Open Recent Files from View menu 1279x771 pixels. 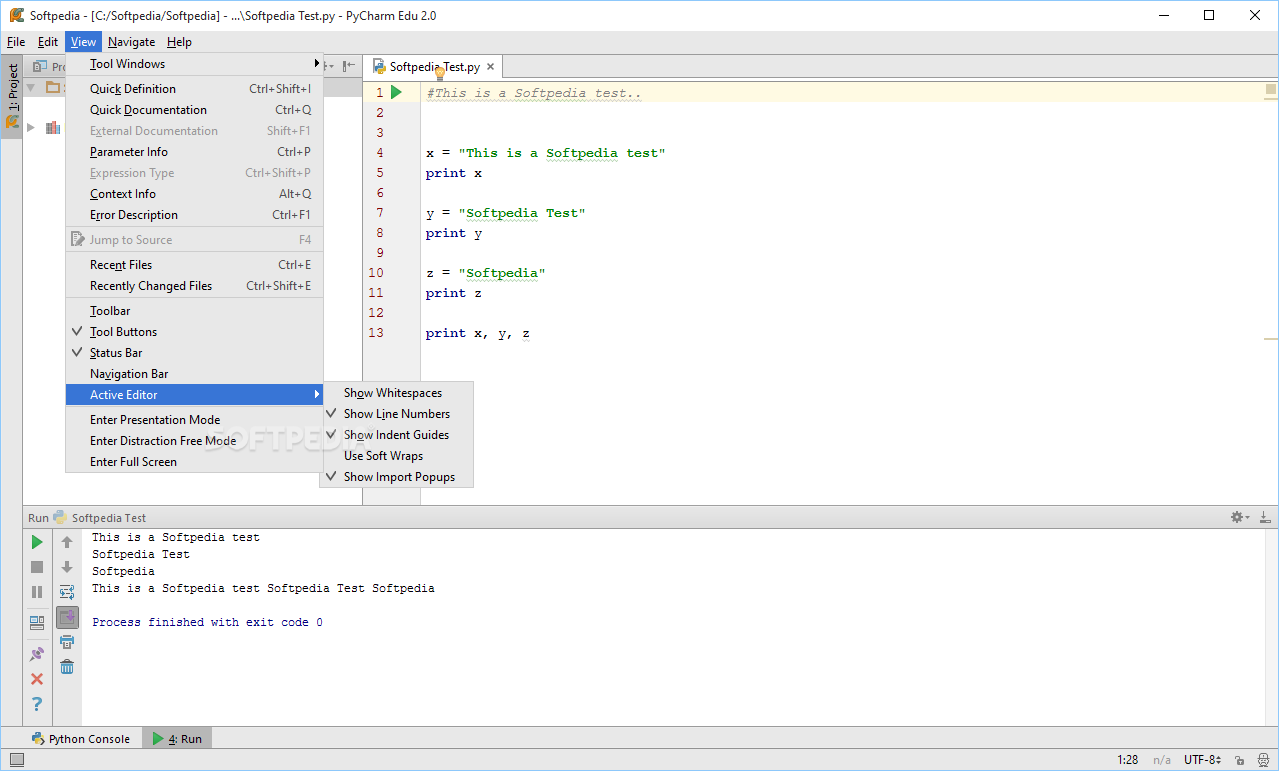pos(194,265)
